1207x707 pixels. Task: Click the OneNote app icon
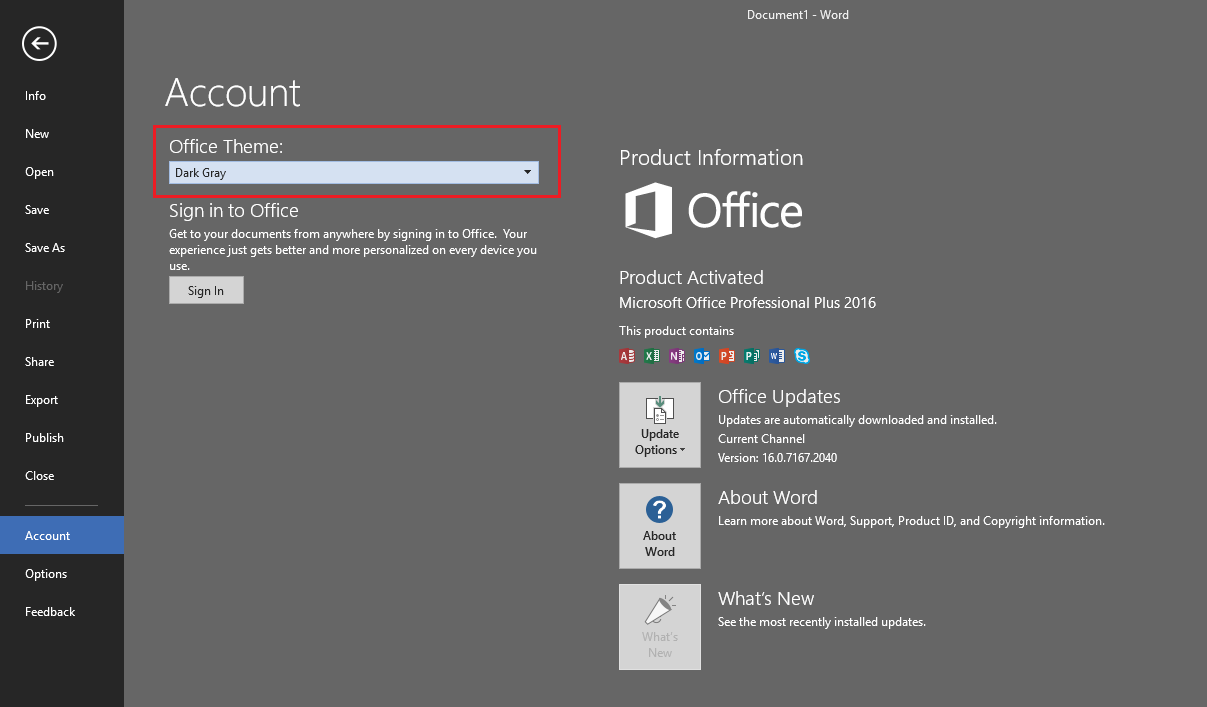[x=678, y=355]
